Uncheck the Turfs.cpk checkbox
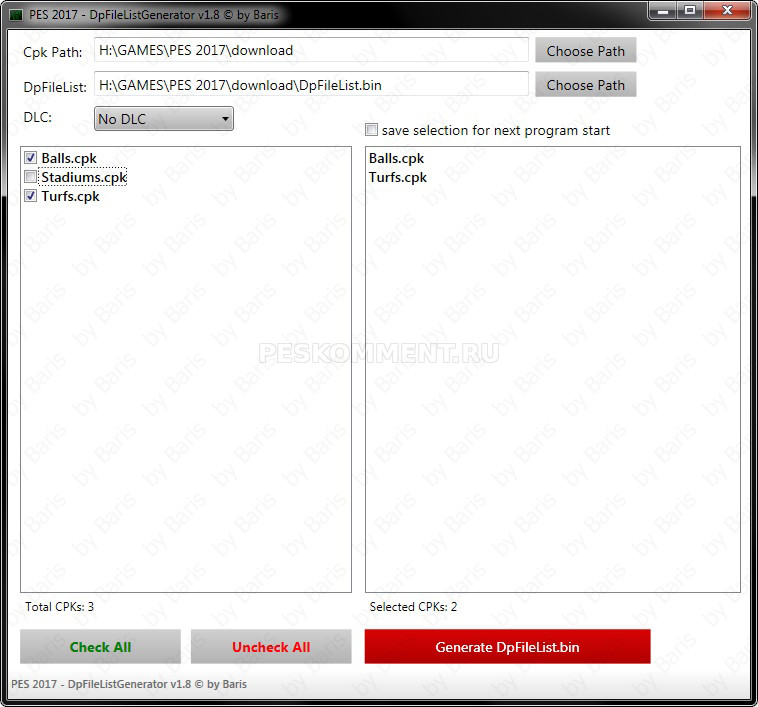758x707 pixels. pos(30,196)
